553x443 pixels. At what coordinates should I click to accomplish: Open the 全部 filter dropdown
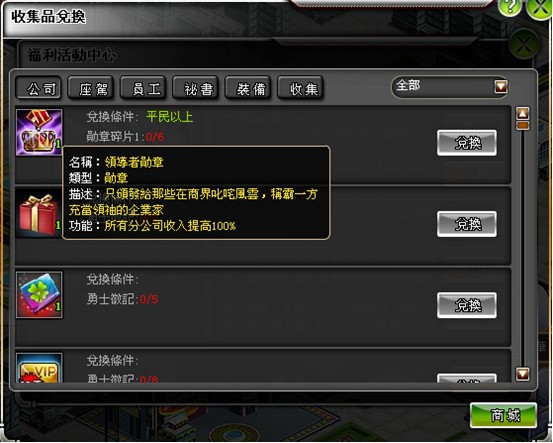click(x=450, y=86)
